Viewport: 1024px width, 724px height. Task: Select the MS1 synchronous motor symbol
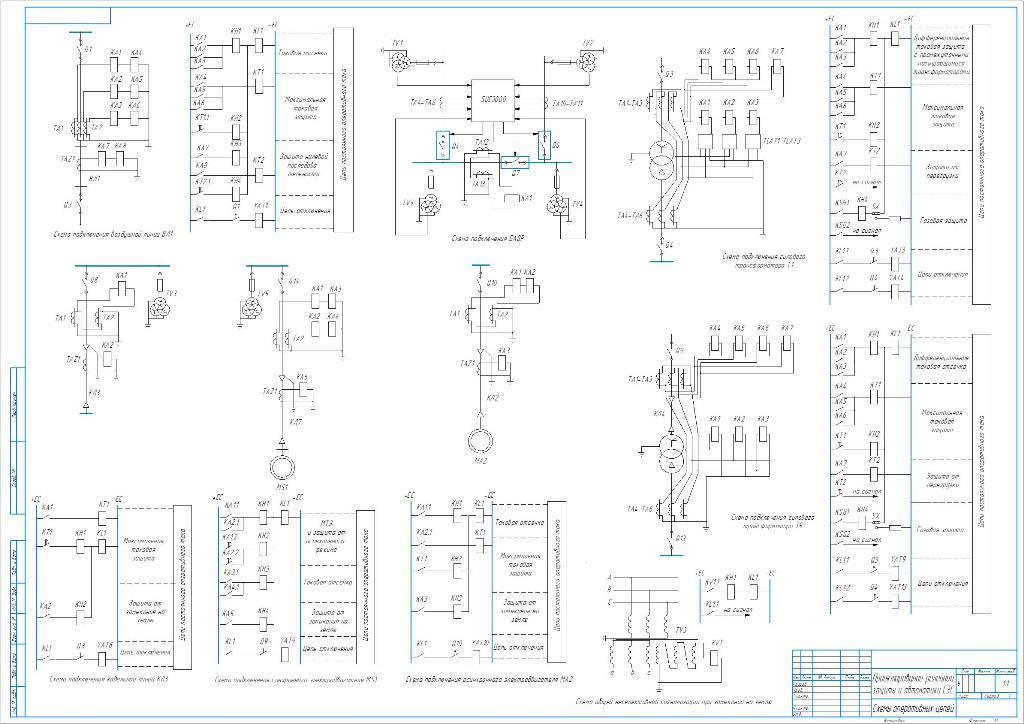[x=282, y=467]
